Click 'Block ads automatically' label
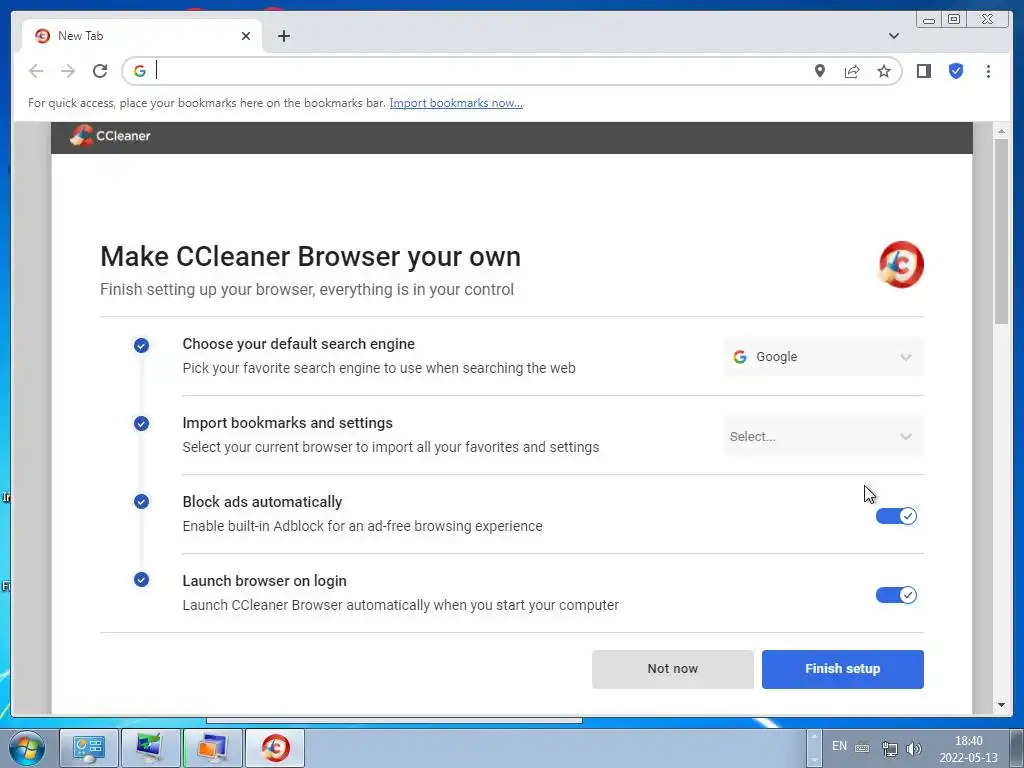The height and width of the screenshot is (768, 1024). pyautogui.click(x=263, y=502)
